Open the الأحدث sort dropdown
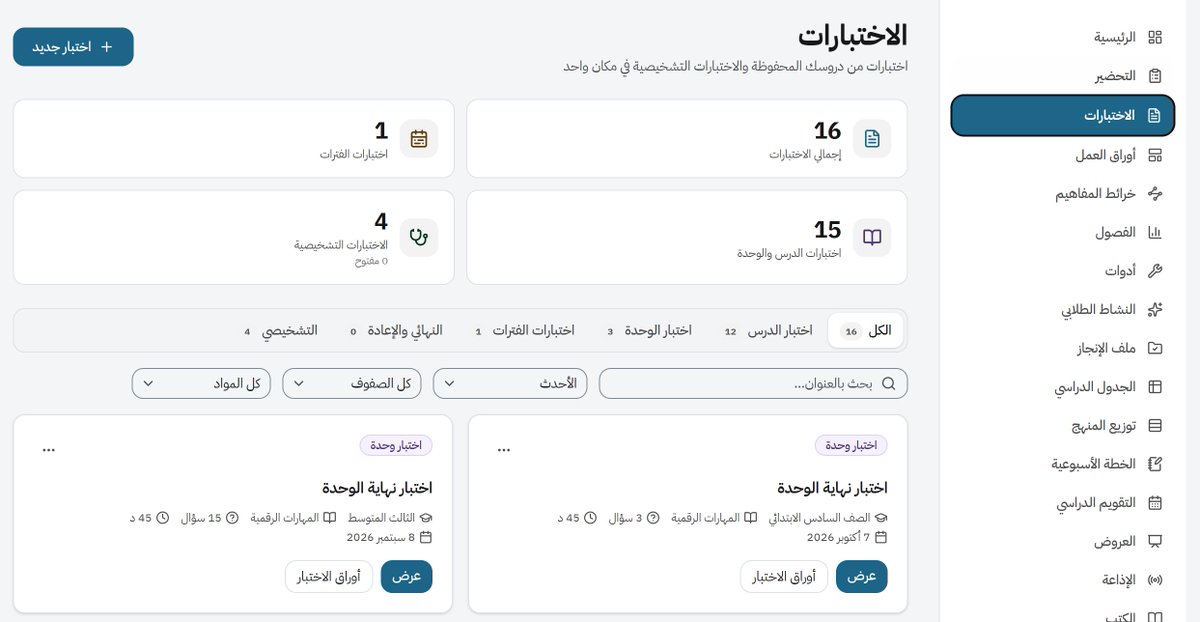 511,383
